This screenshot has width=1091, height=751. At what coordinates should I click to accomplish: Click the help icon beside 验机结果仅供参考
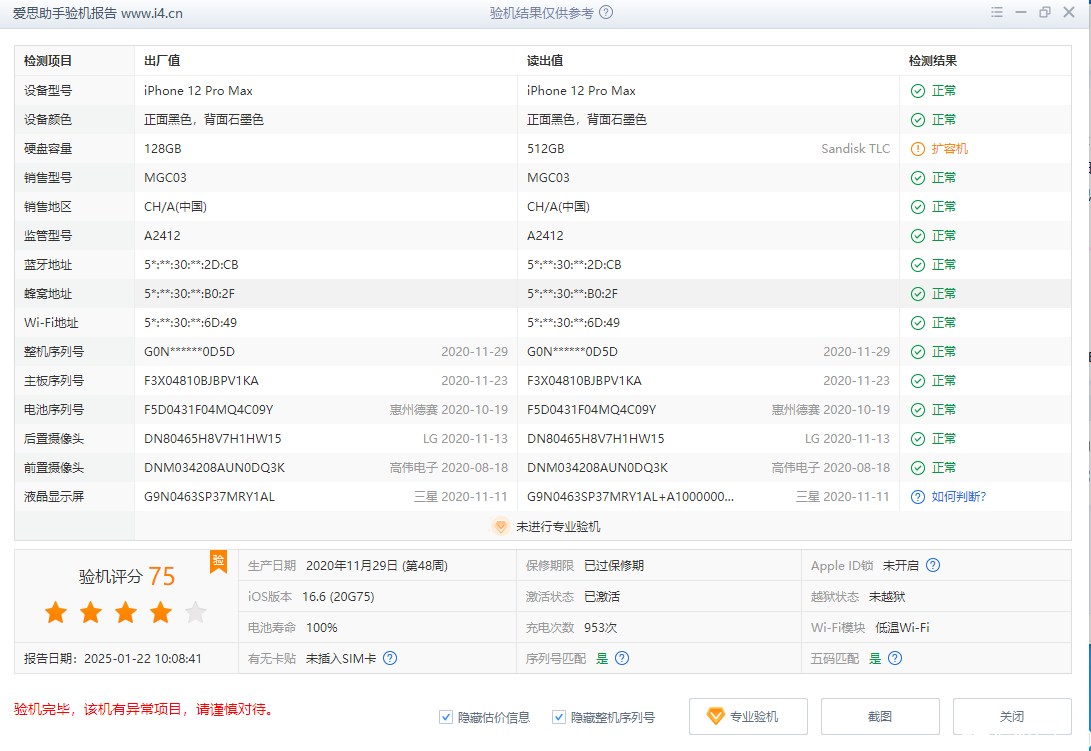pos(606,13)
